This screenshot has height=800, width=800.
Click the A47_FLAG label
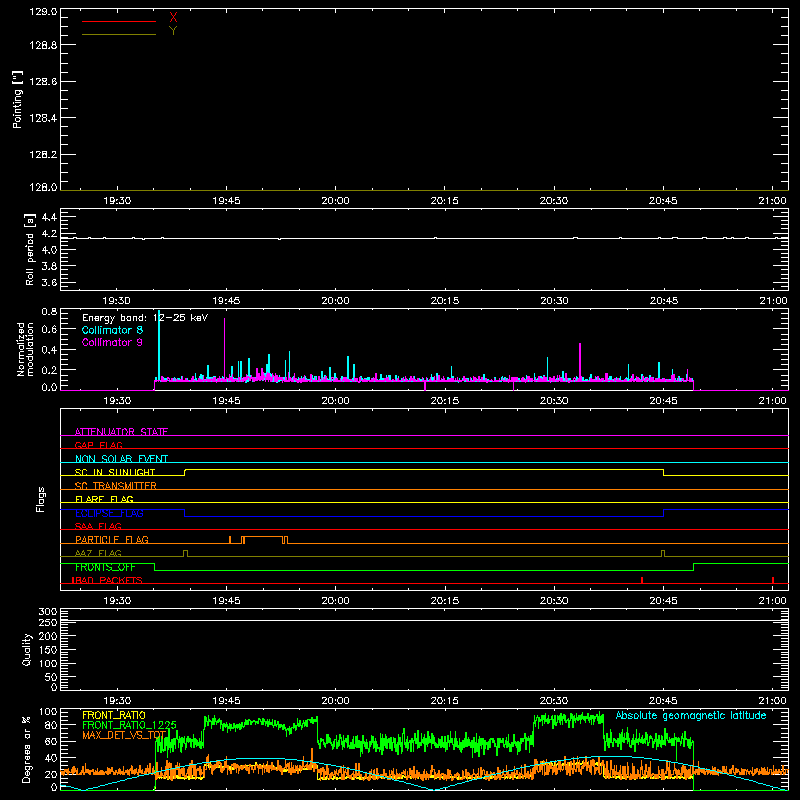pos(98,553)
